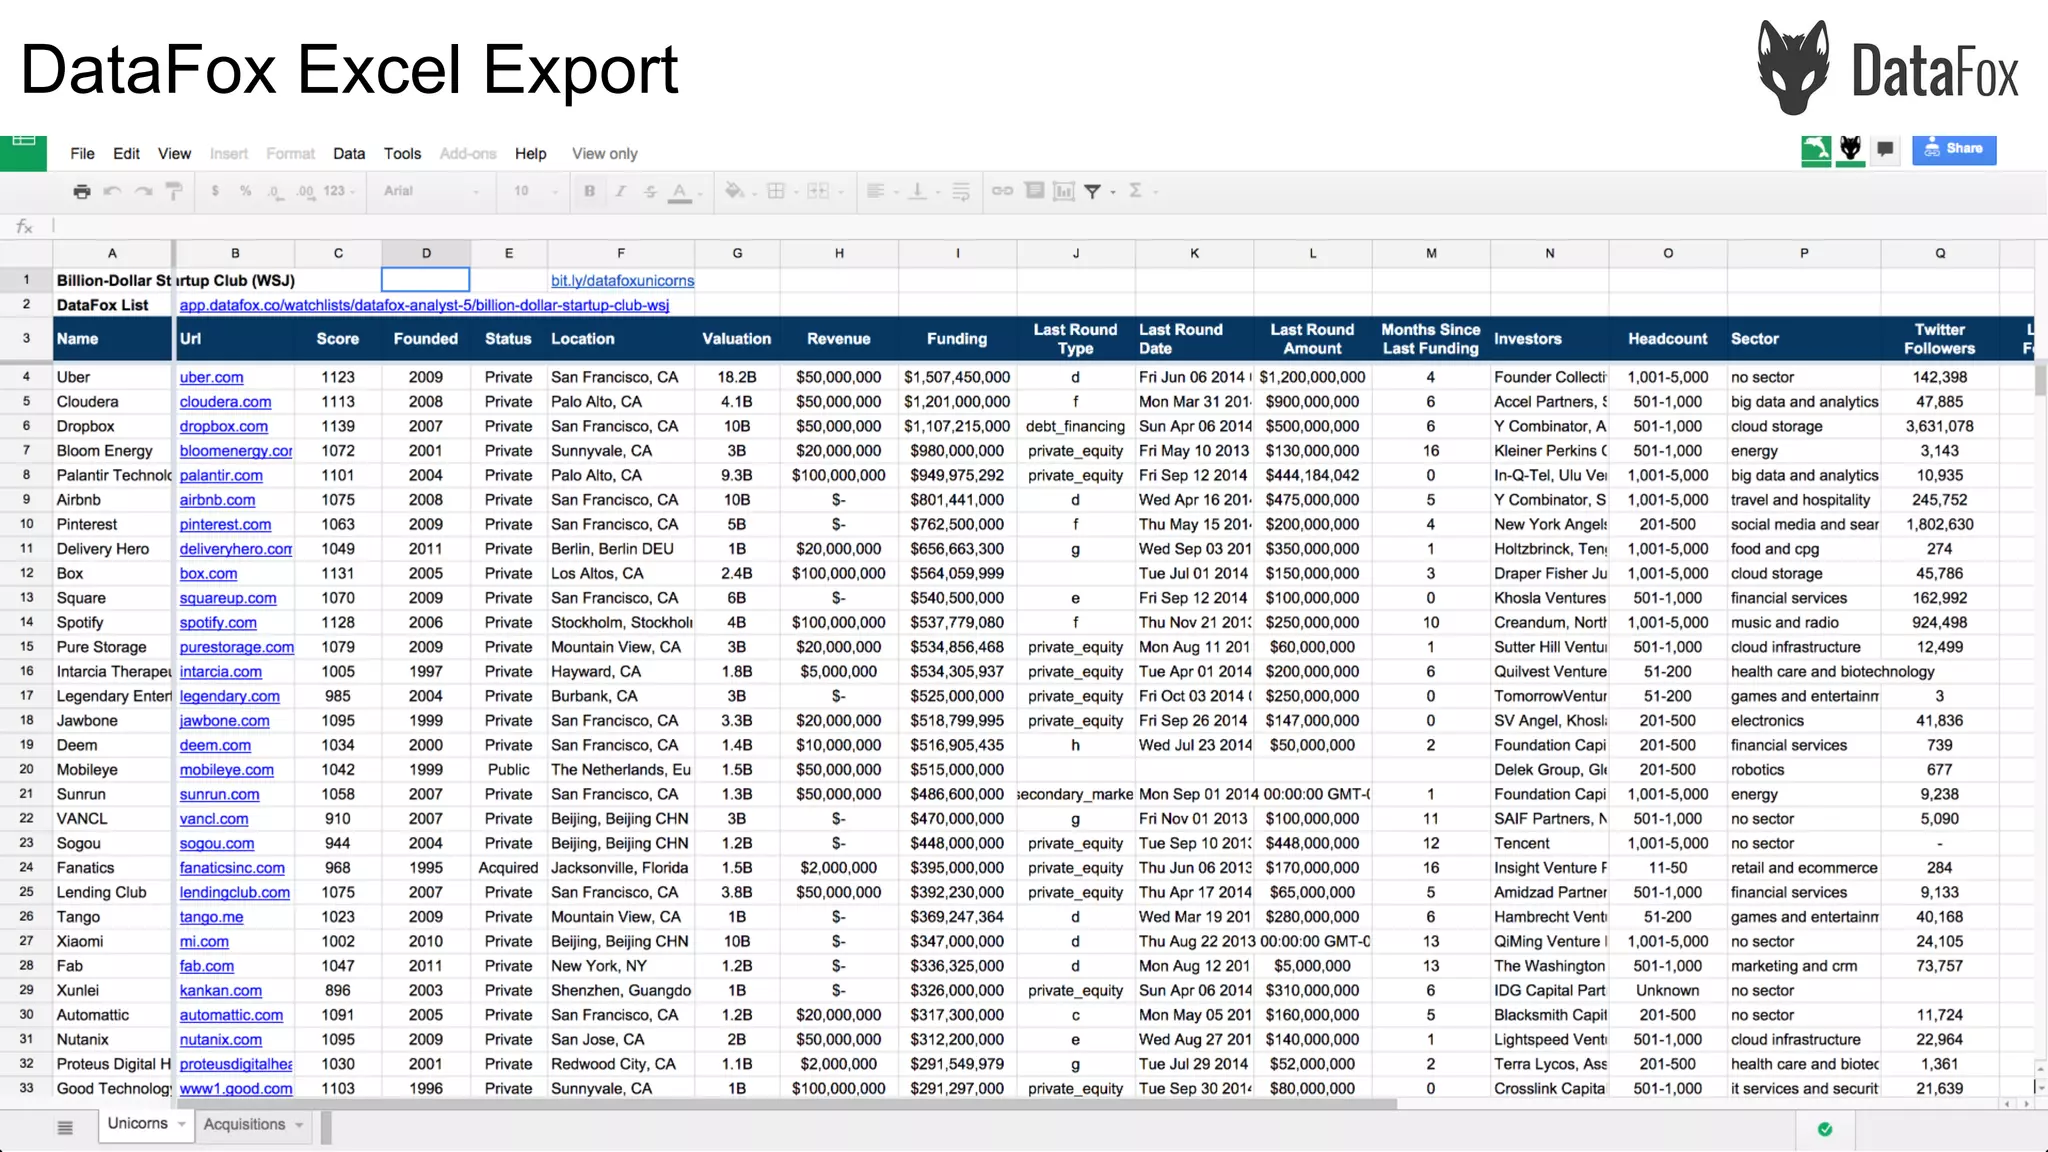
Task: Click the Print icon
Action: (x=82, y=191)
